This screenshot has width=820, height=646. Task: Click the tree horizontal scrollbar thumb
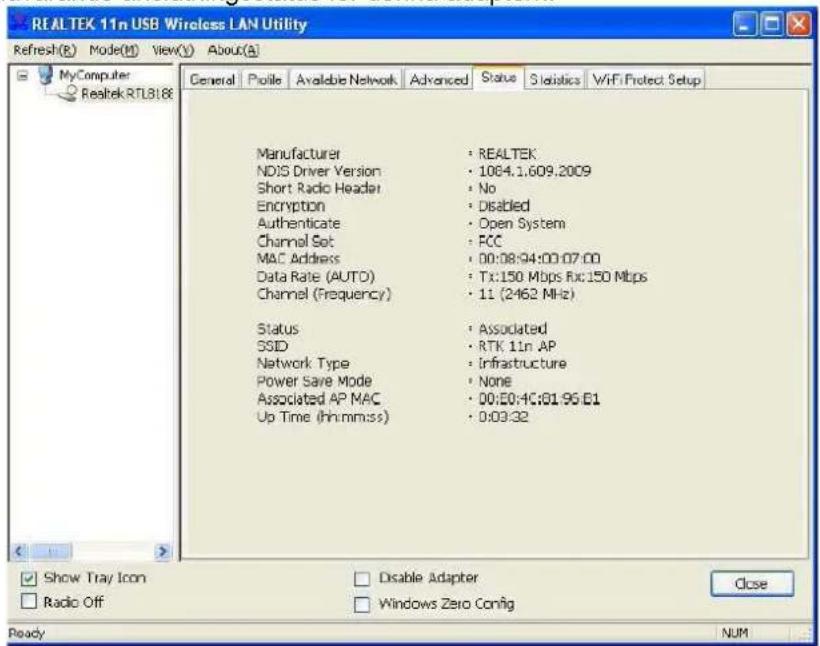pyautogui.click(x=51, y=551)
